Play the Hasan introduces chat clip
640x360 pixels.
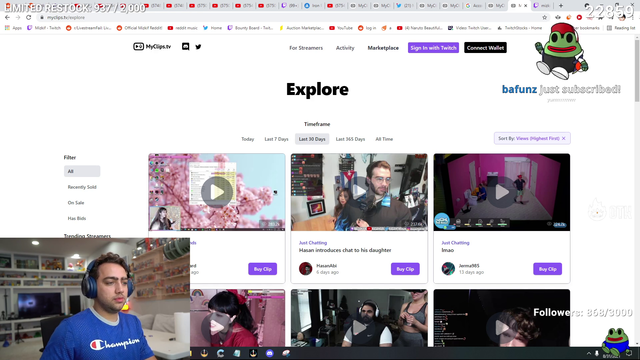coord(359,192)
